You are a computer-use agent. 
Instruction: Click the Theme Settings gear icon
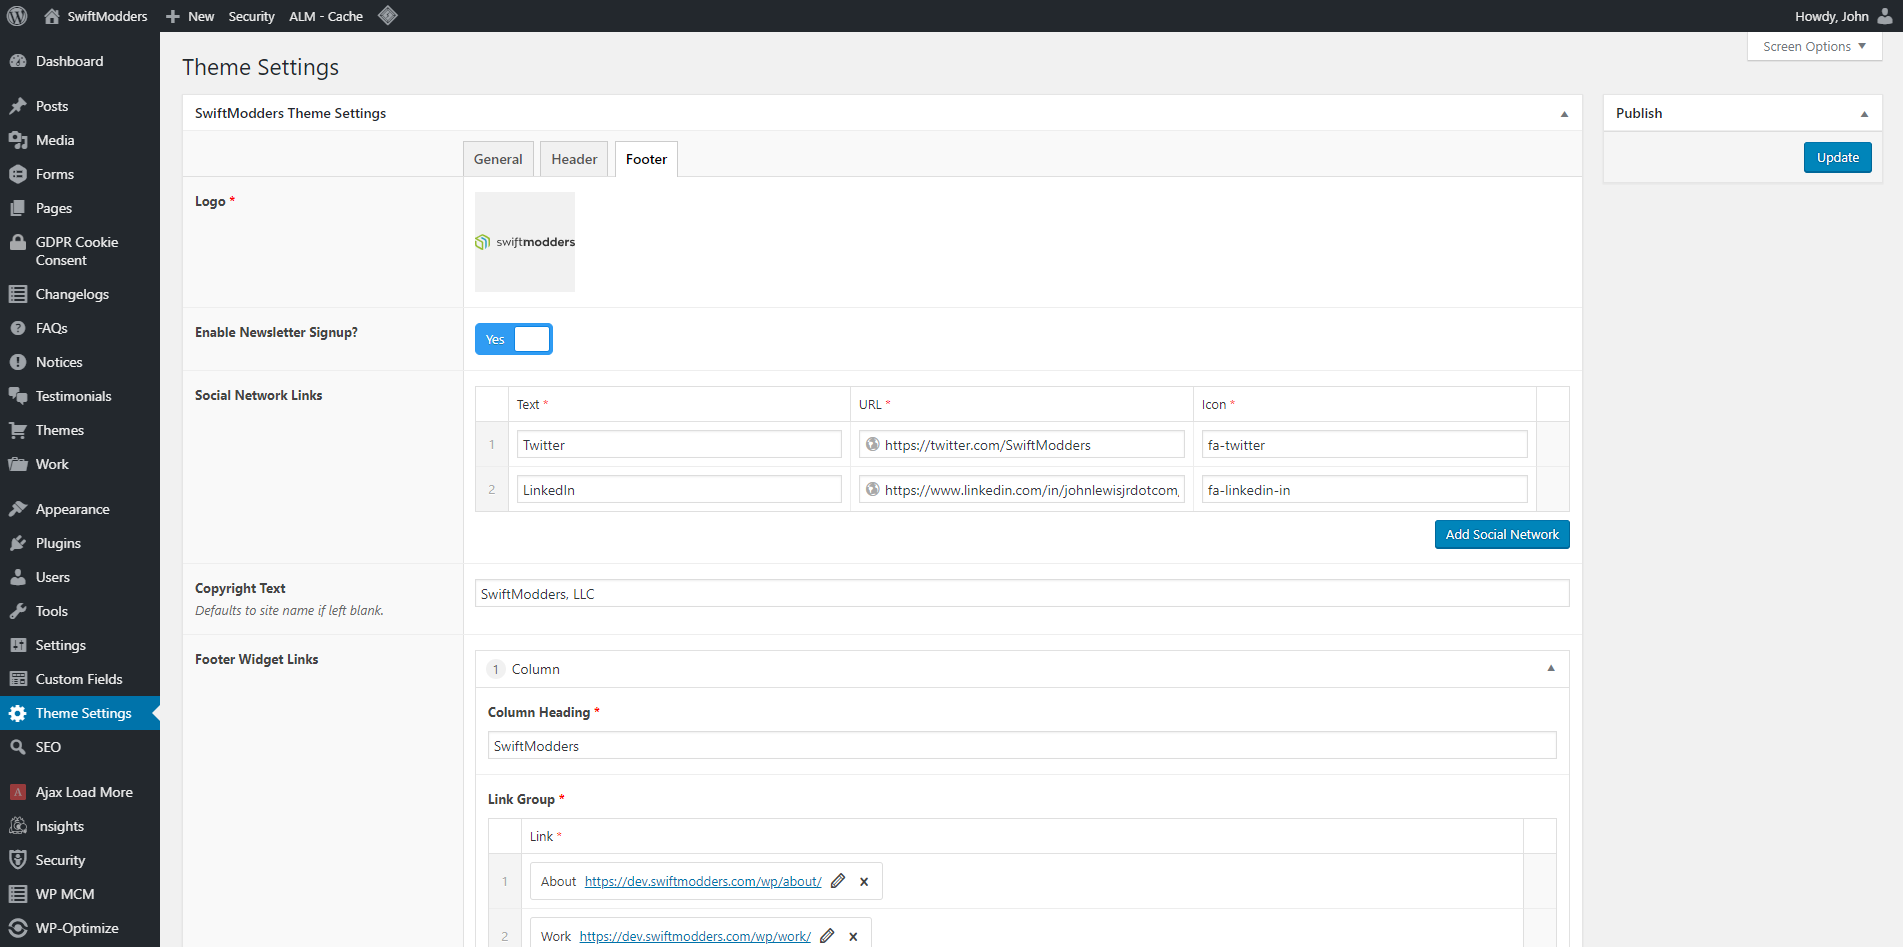pyautogui.click(x=18, y=713)
